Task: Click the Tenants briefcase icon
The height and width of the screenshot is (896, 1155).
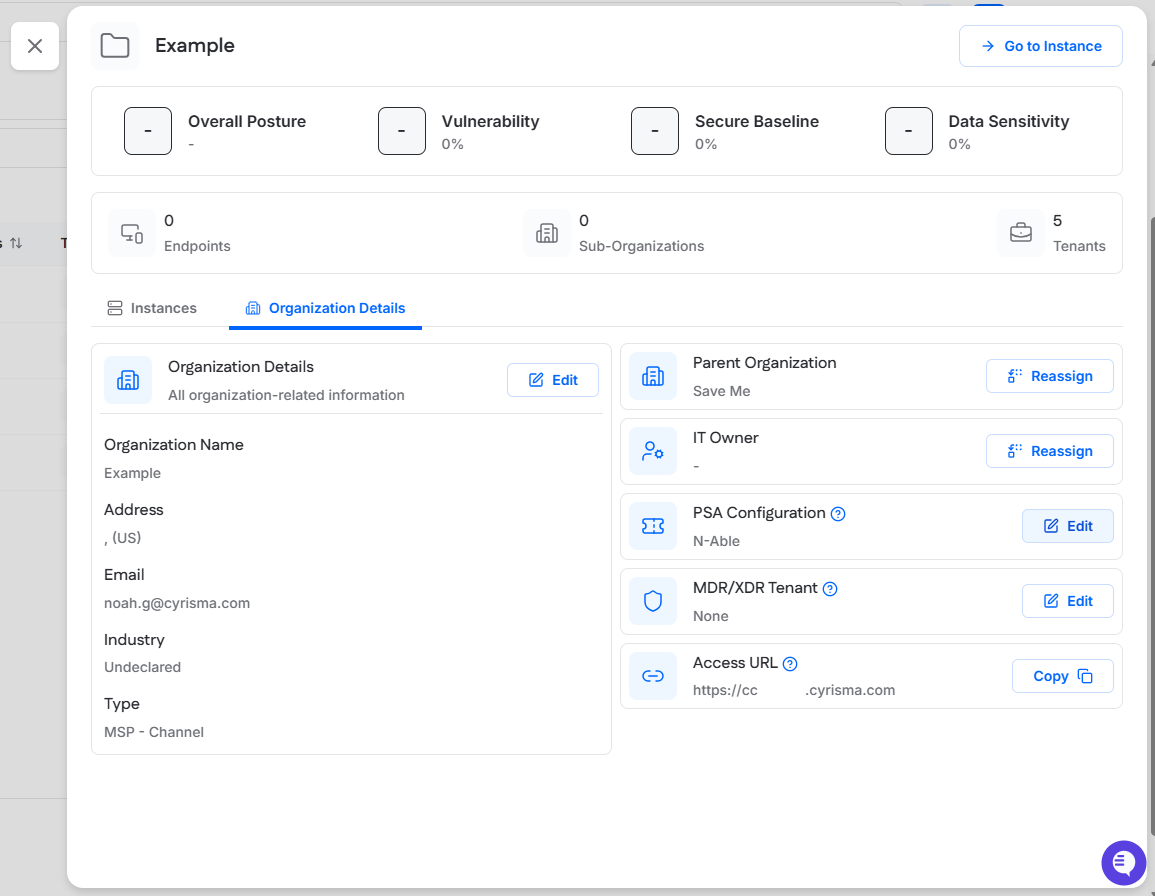Action: click(x=1021, y=233)
